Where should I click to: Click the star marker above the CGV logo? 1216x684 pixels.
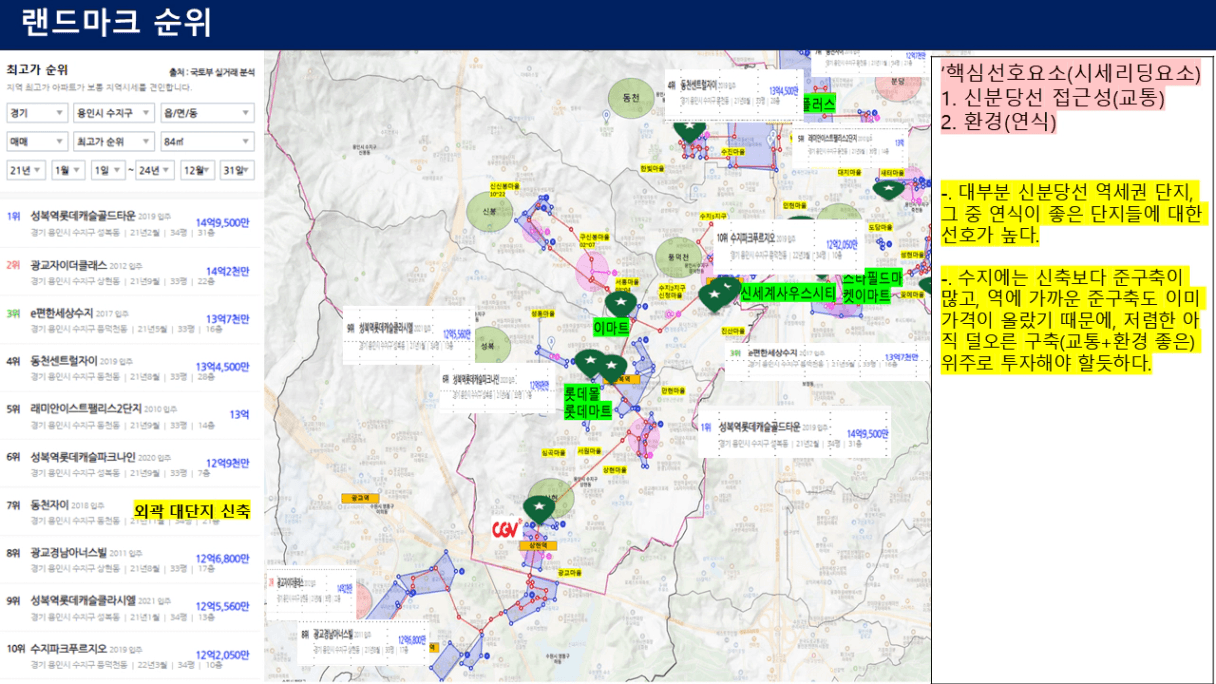click(540, 509)
